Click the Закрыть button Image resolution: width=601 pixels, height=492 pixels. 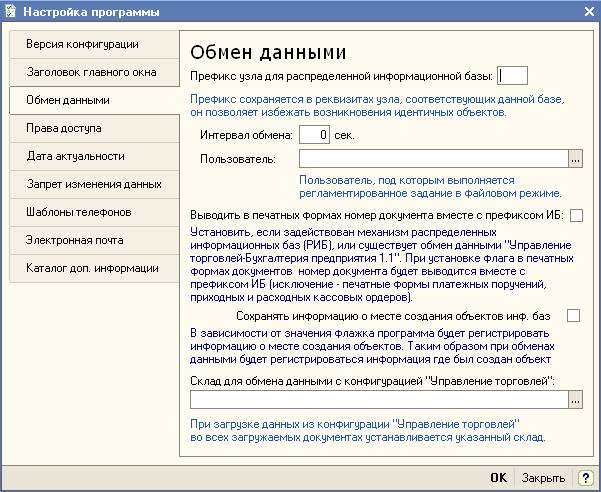(543, 478)
